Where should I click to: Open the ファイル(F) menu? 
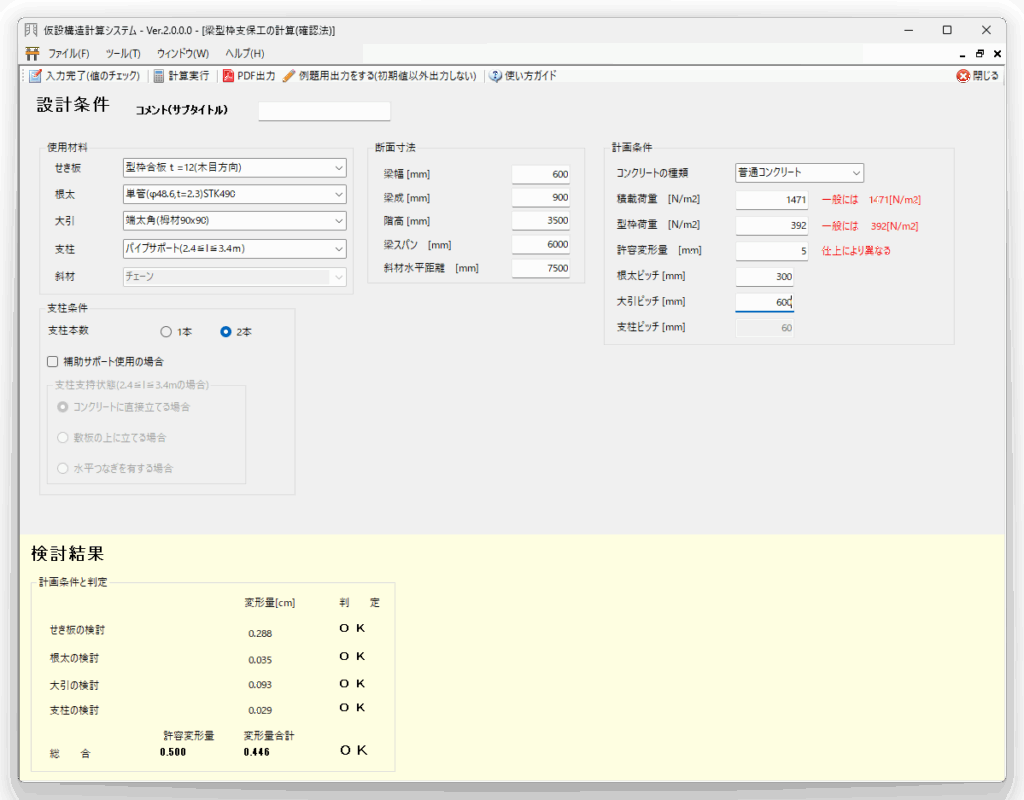point(69,54)
